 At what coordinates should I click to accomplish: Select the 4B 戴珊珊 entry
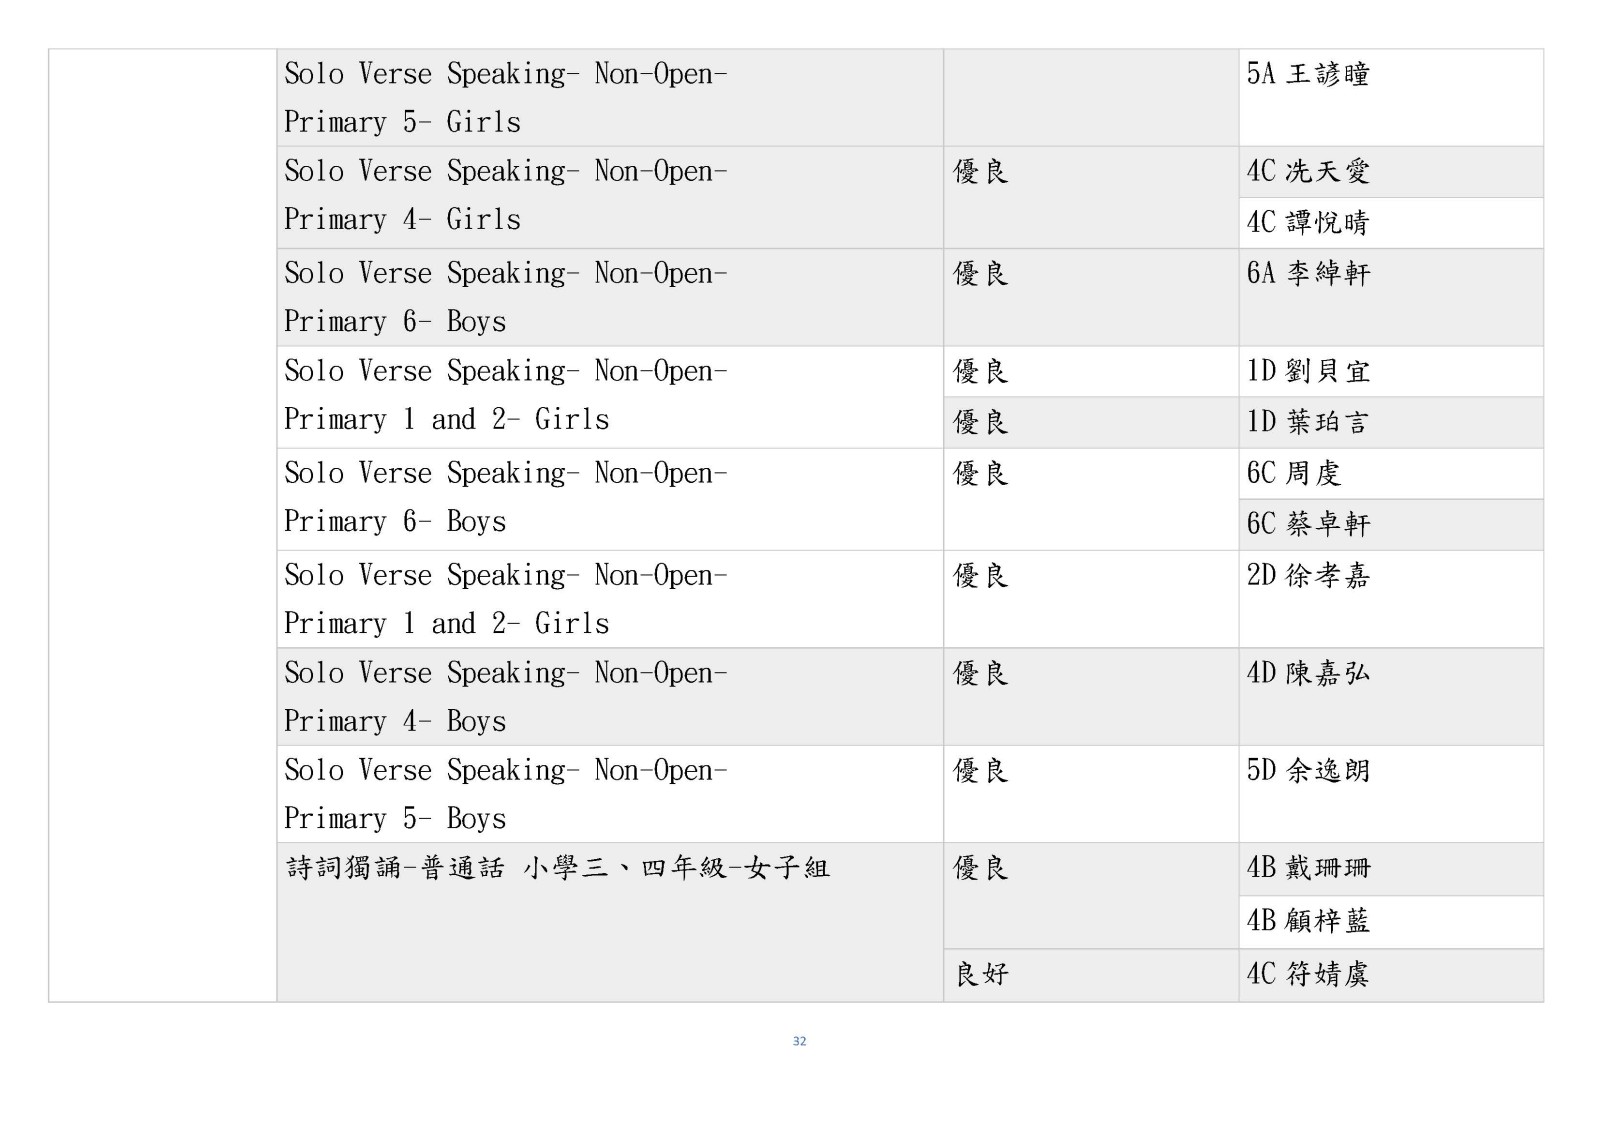(1307, 868)
